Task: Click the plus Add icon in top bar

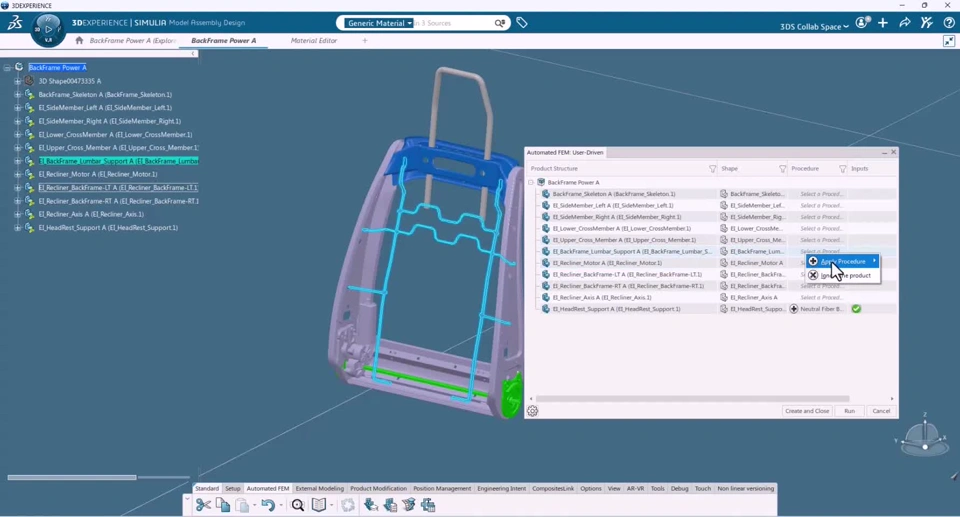Action: coord(883,23)
